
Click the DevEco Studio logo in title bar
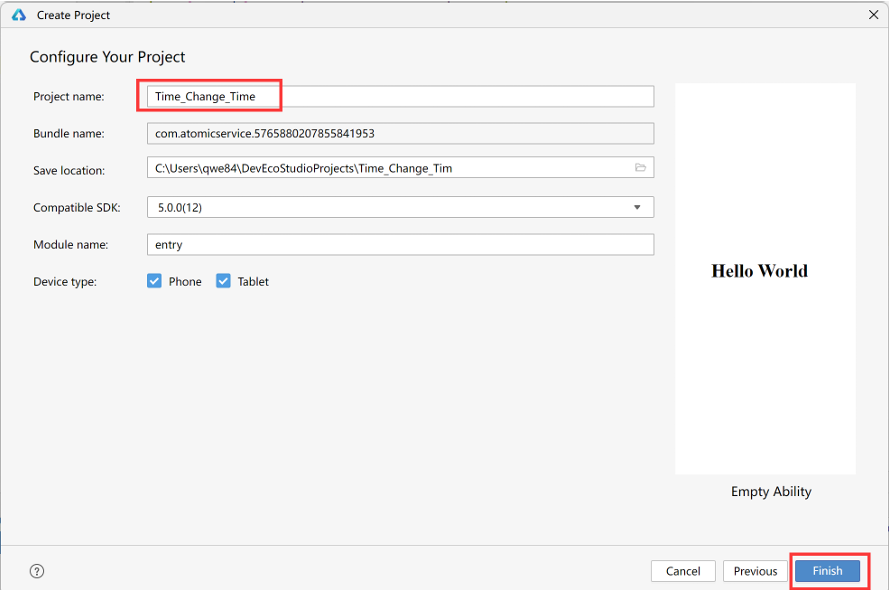point(19,15)
